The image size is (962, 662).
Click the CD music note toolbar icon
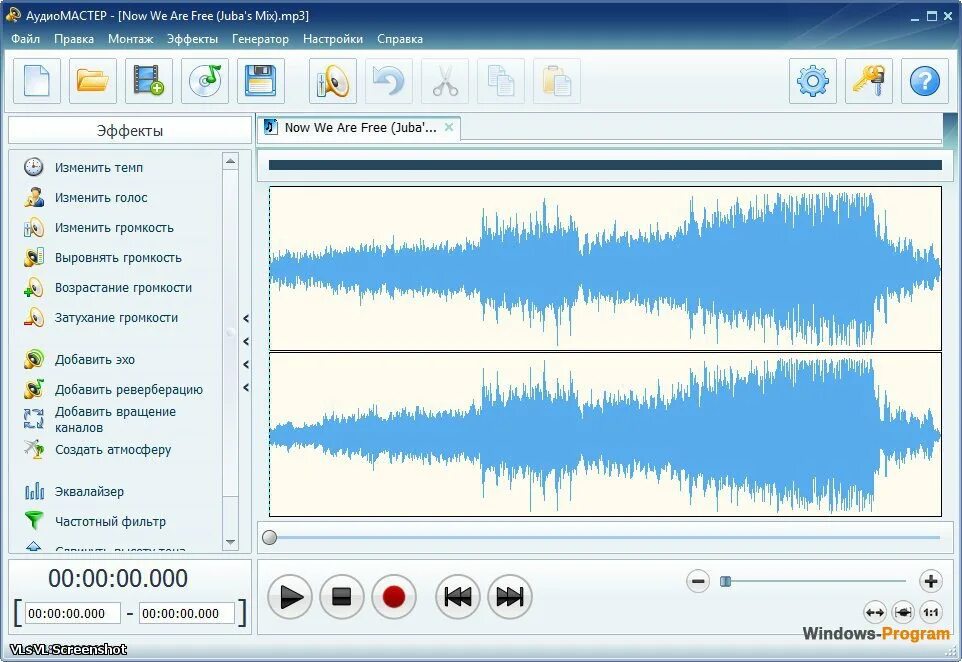coord(205,81)
